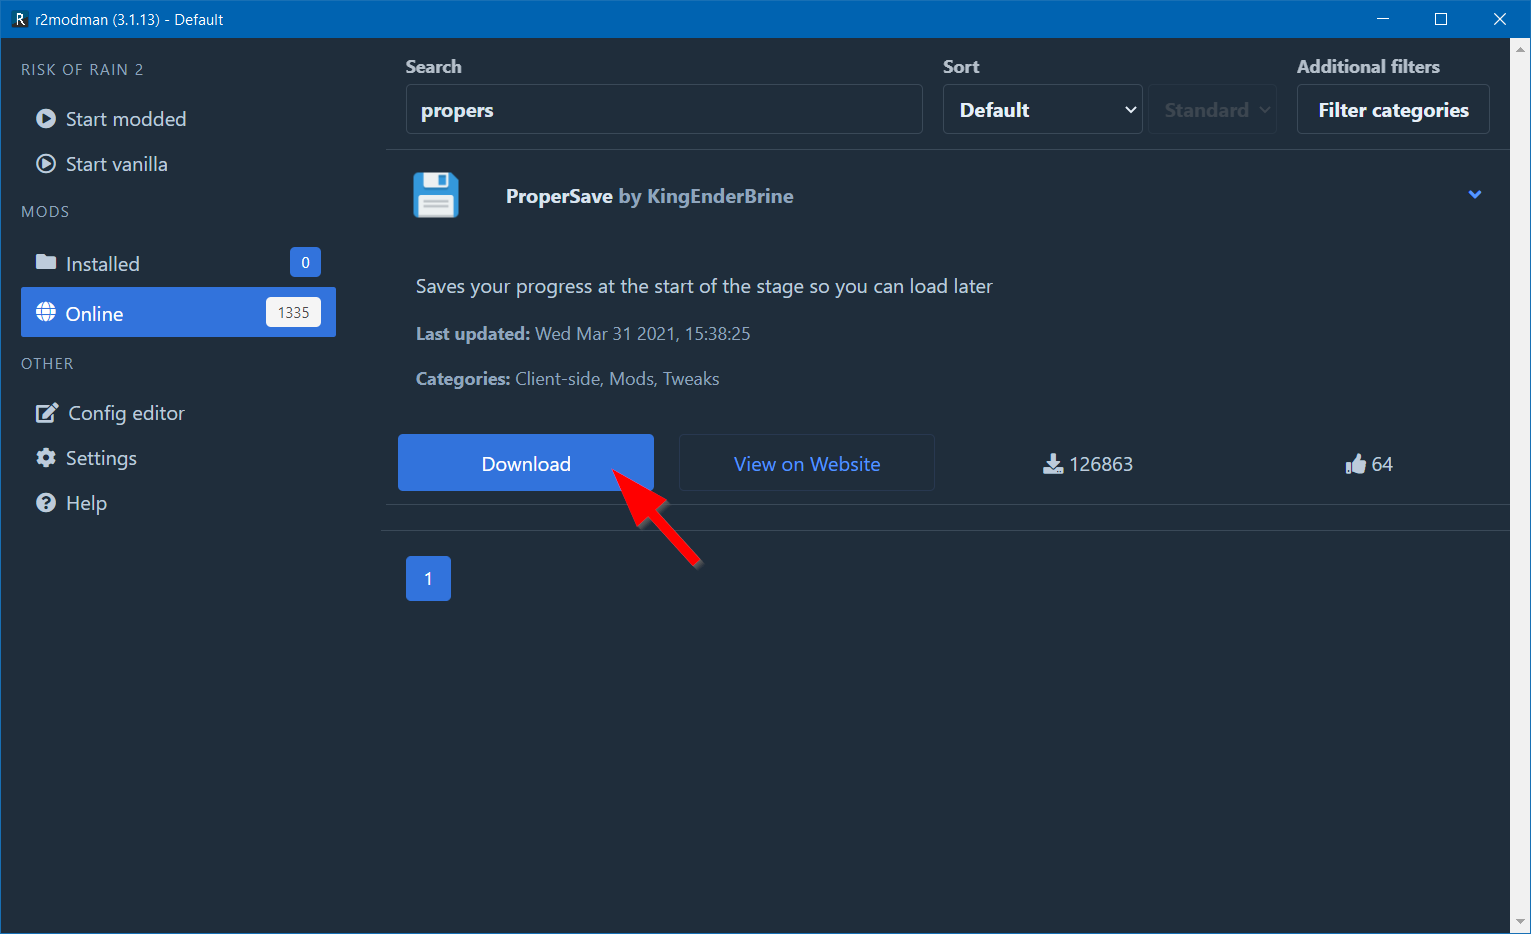This screenshot has width=1531, height=934.
Task: Click the Installed count badge showing 0
Action: point(305,262)
